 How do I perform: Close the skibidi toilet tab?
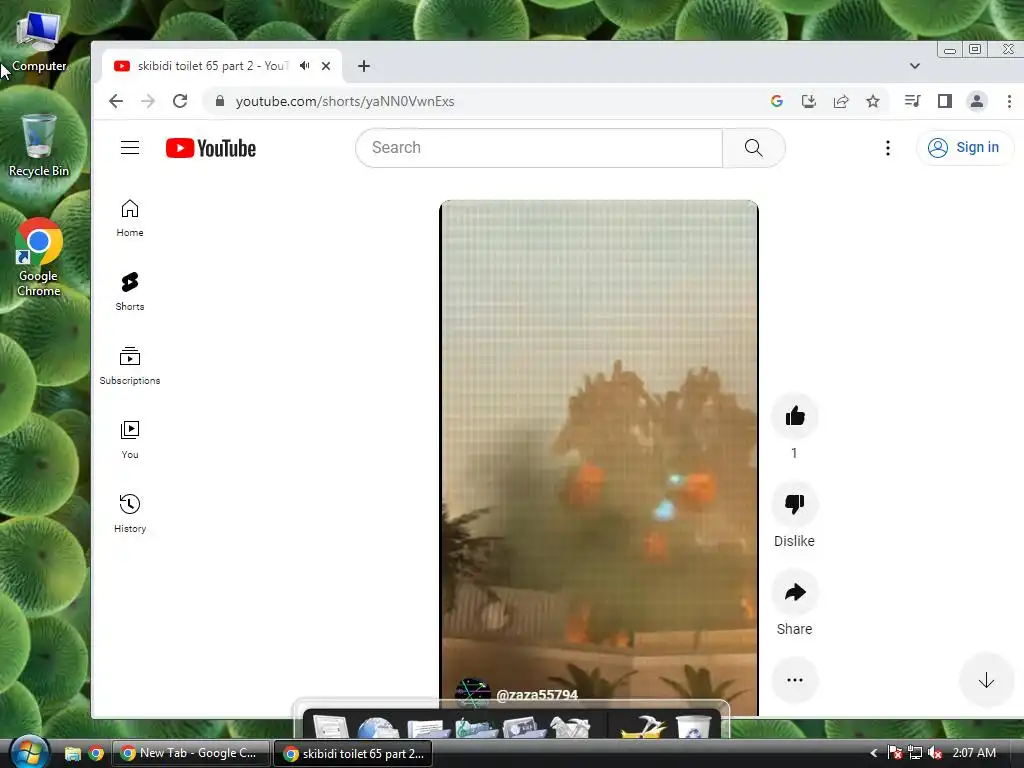326,66
